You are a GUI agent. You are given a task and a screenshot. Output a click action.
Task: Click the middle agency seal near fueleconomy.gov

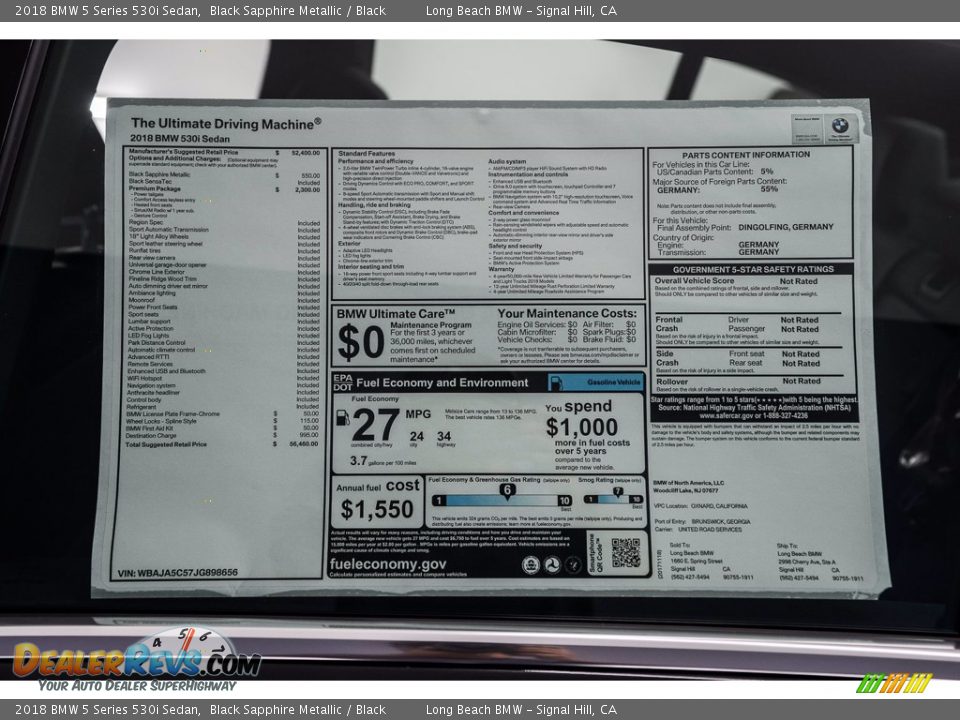[x=552, y=565]
